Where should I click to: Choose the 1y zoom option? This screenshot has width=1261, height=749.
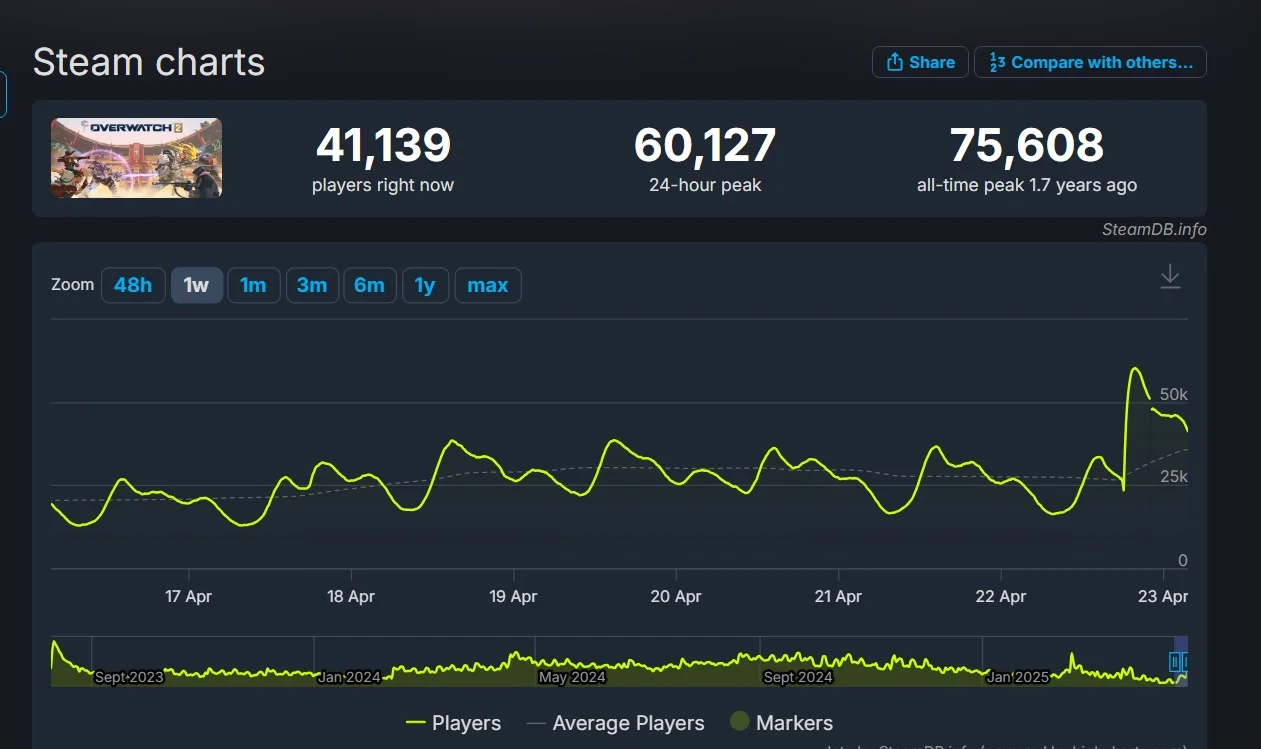(425, 285)
